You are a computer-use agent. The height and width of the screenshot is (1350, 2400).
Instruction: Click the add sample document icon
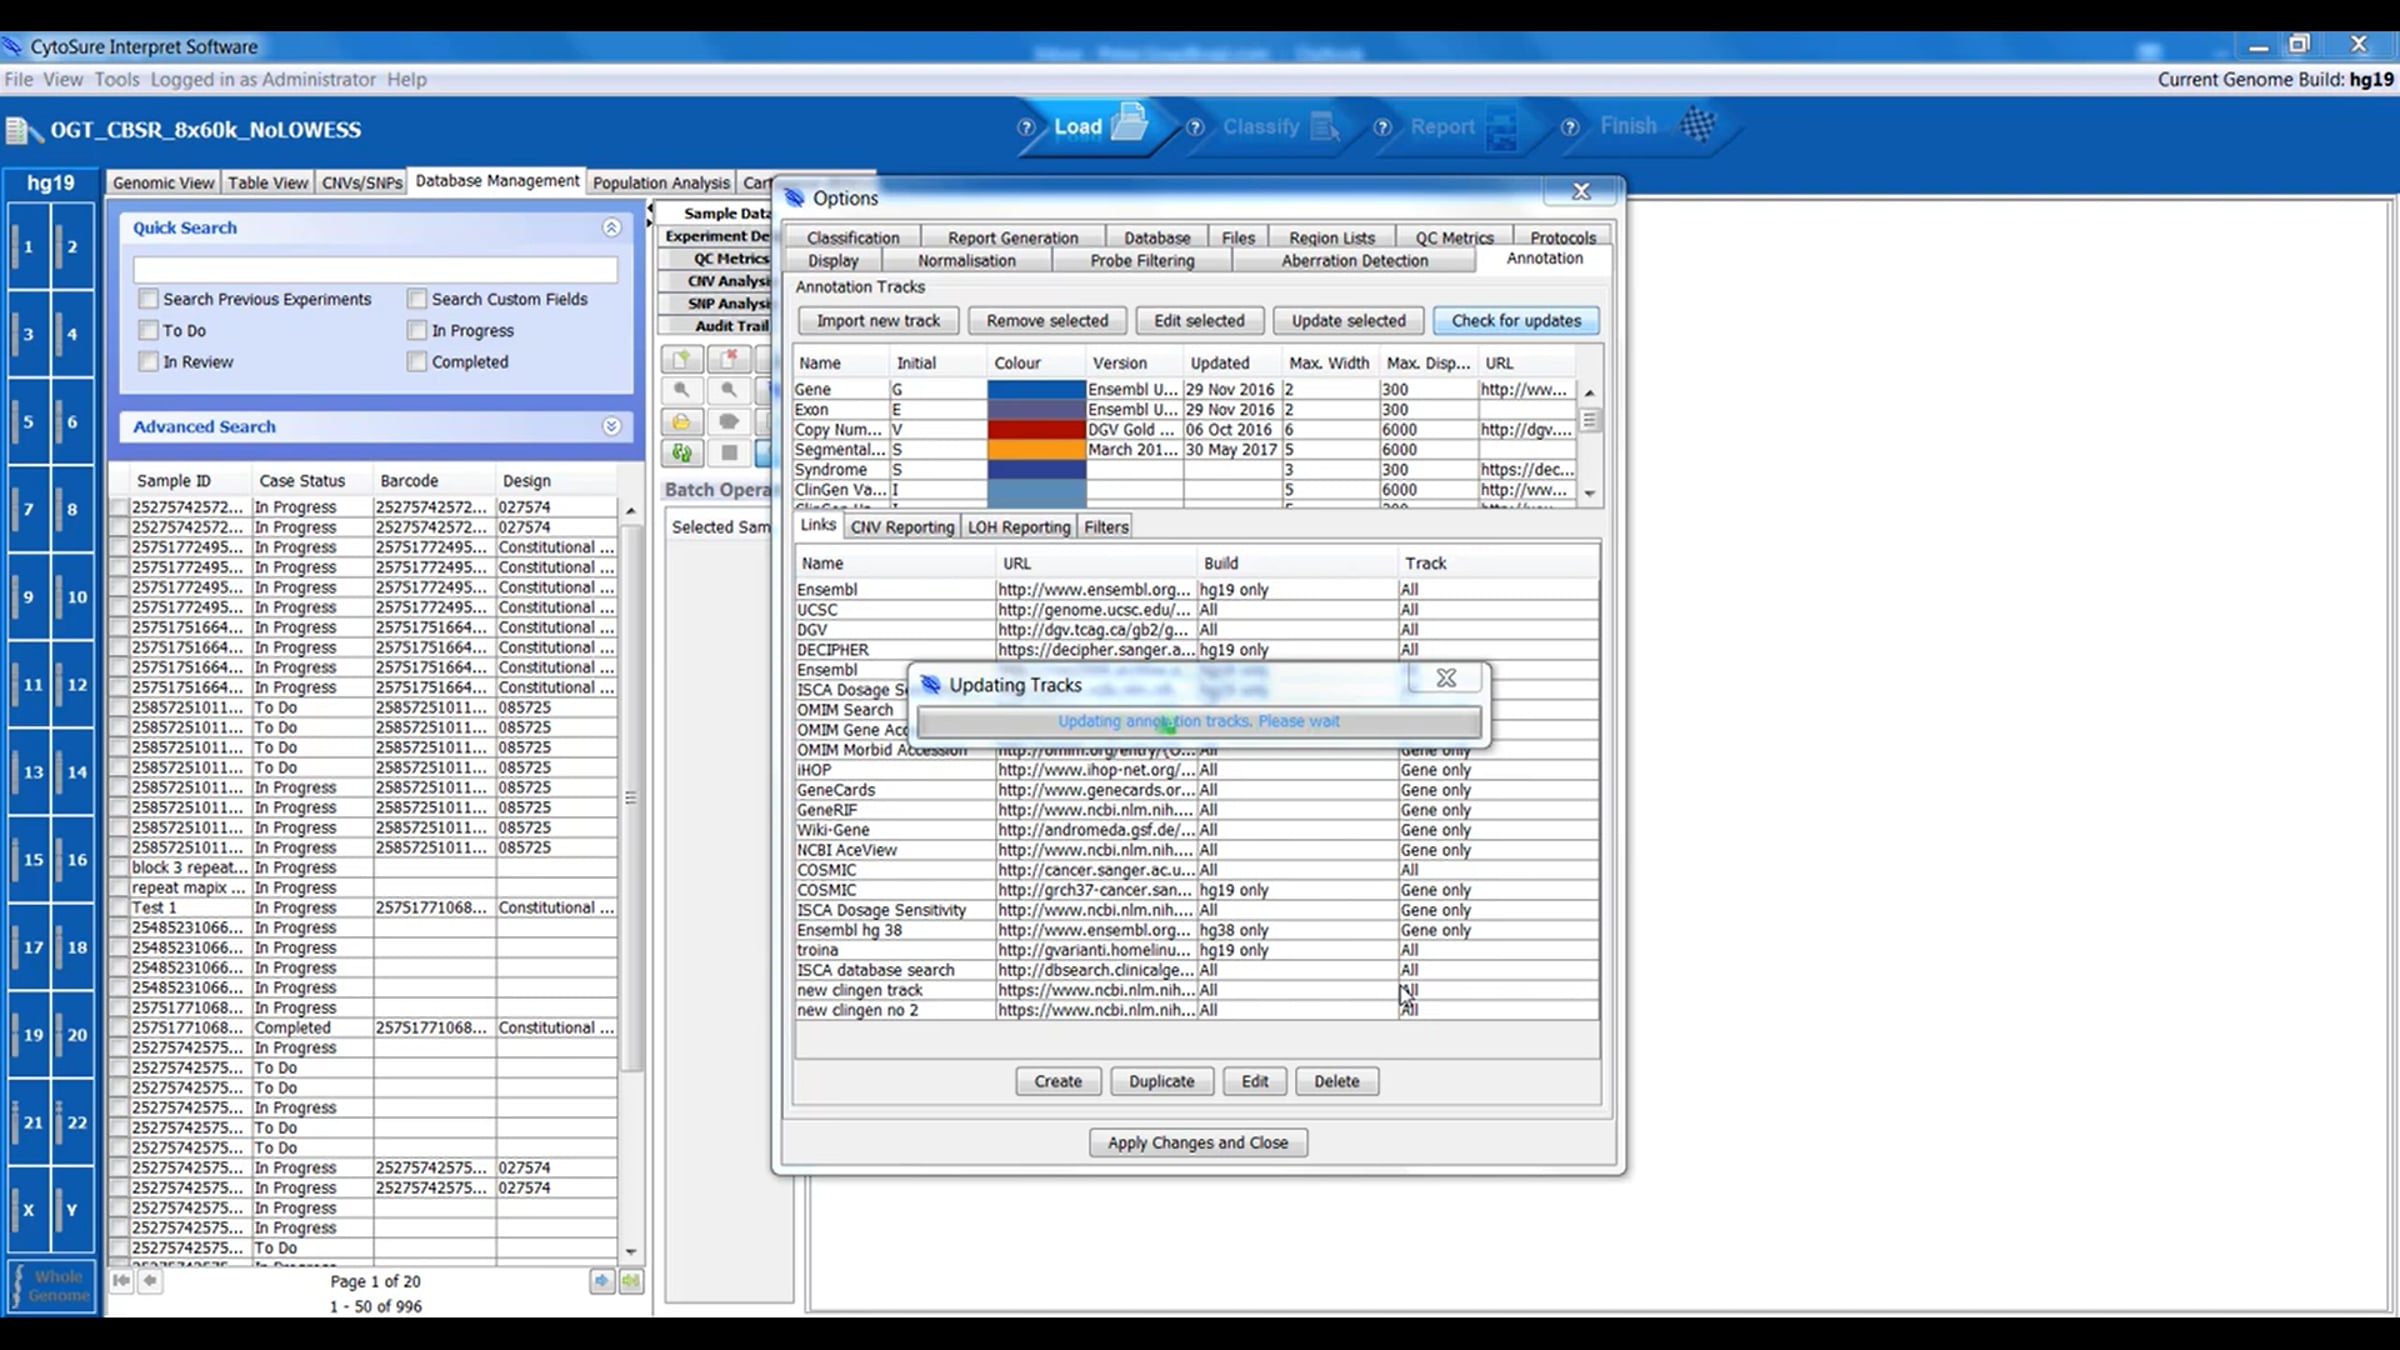682,358
